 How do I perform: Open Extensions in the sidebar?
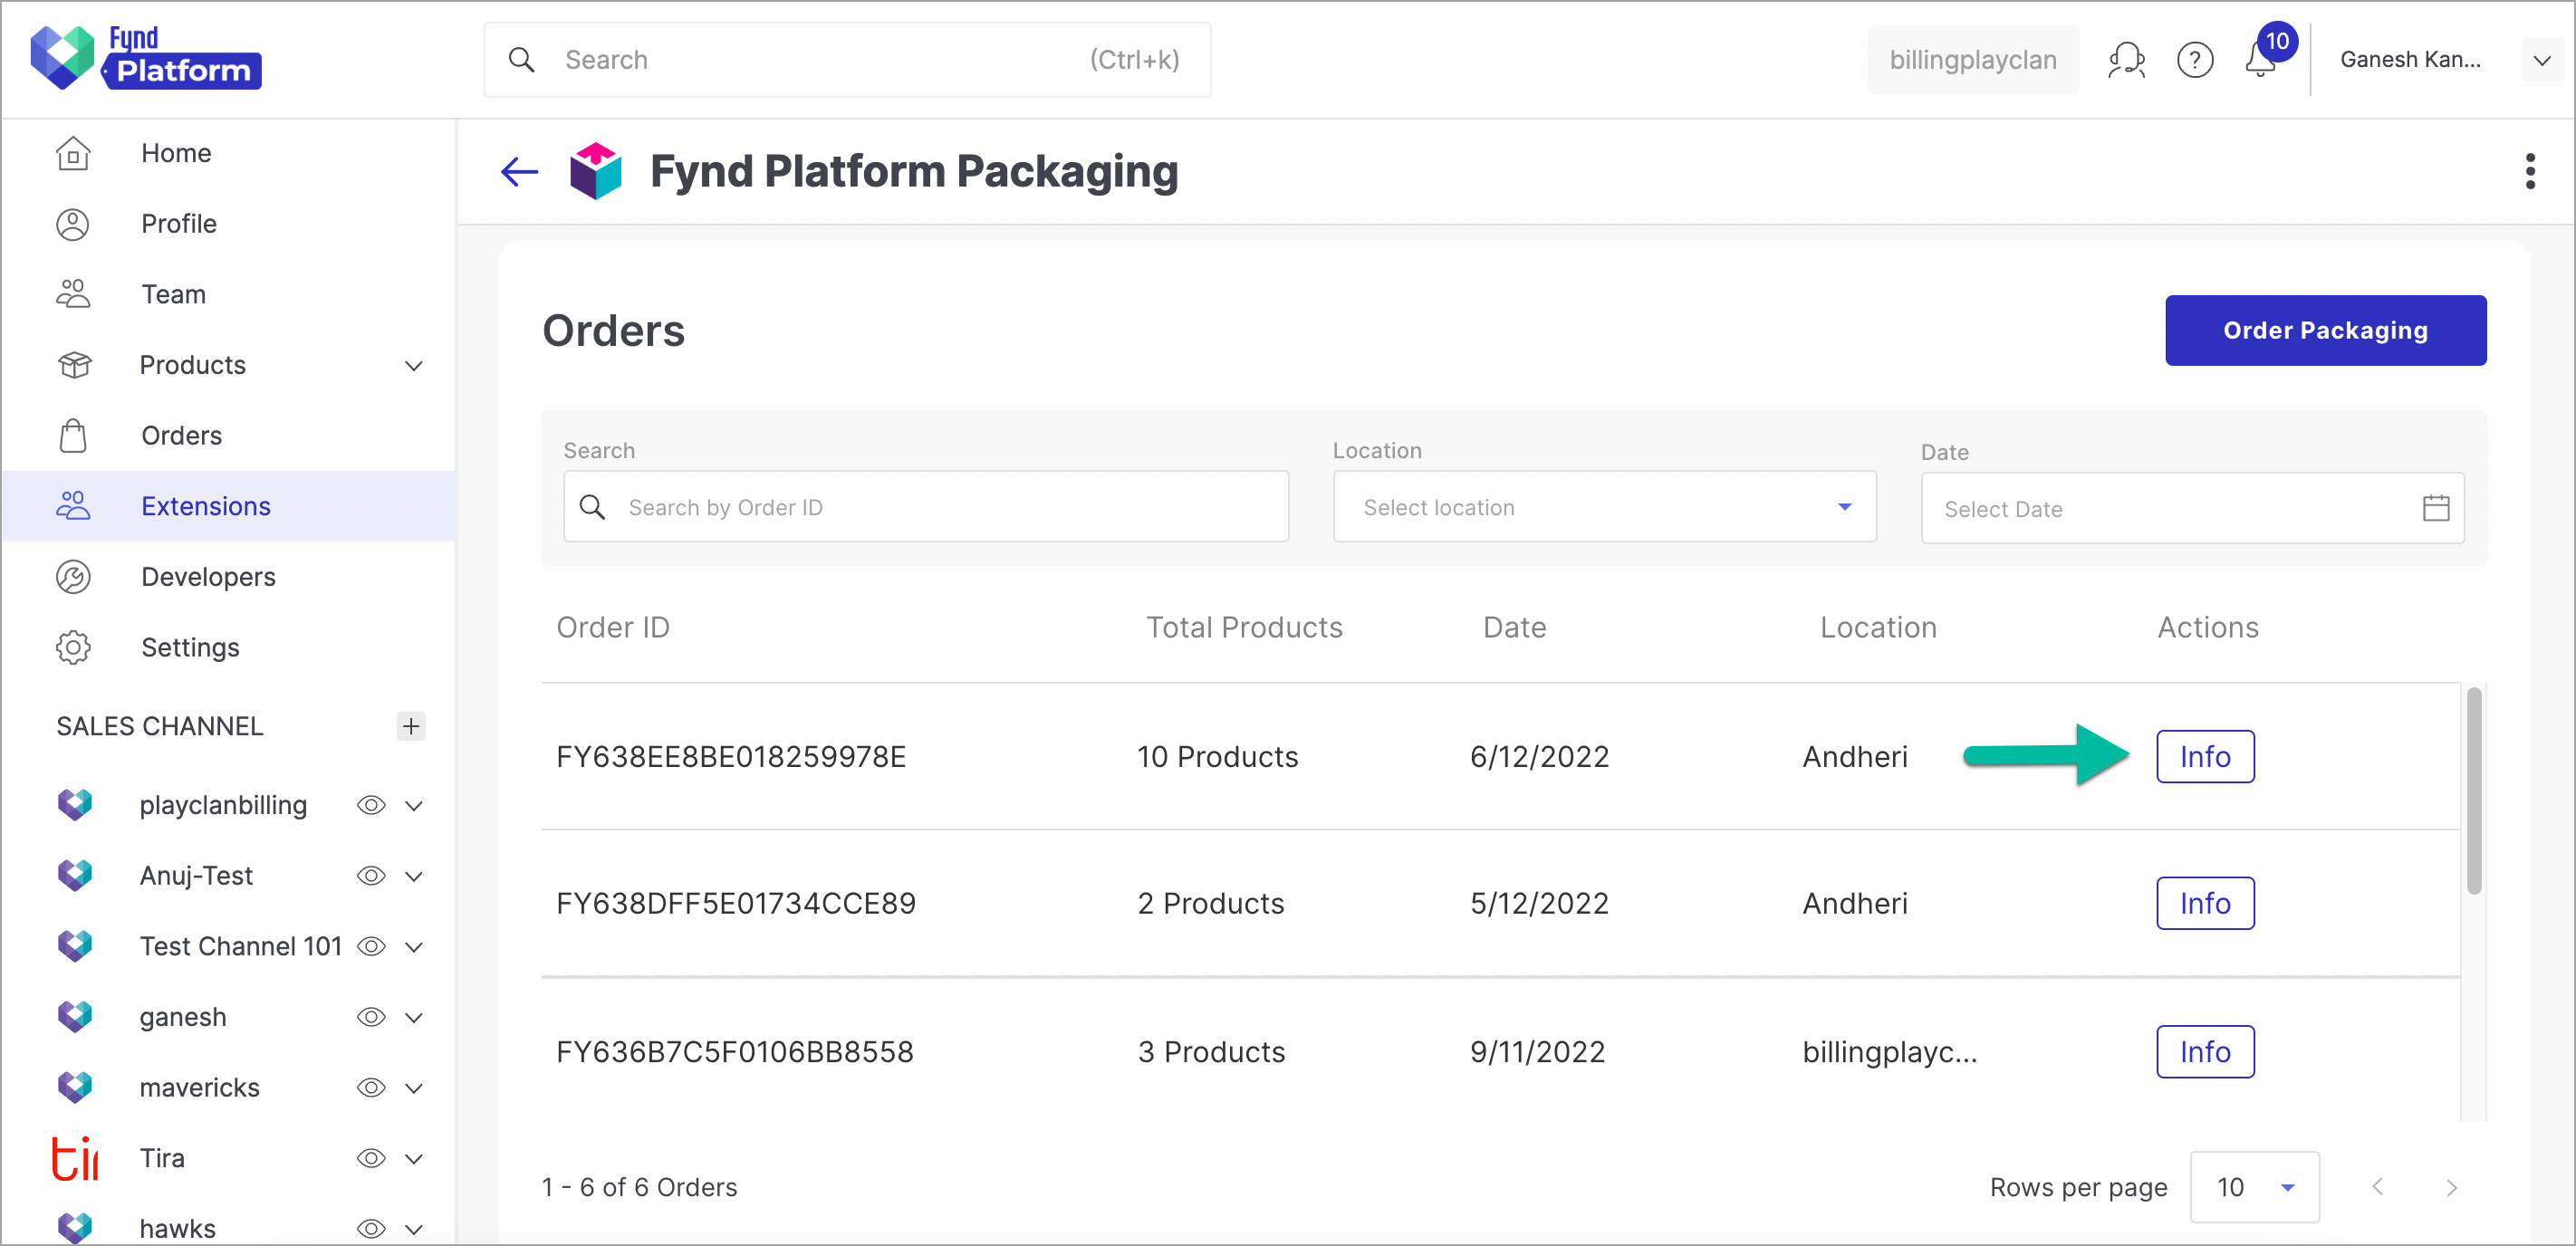[x=228, y=506]
